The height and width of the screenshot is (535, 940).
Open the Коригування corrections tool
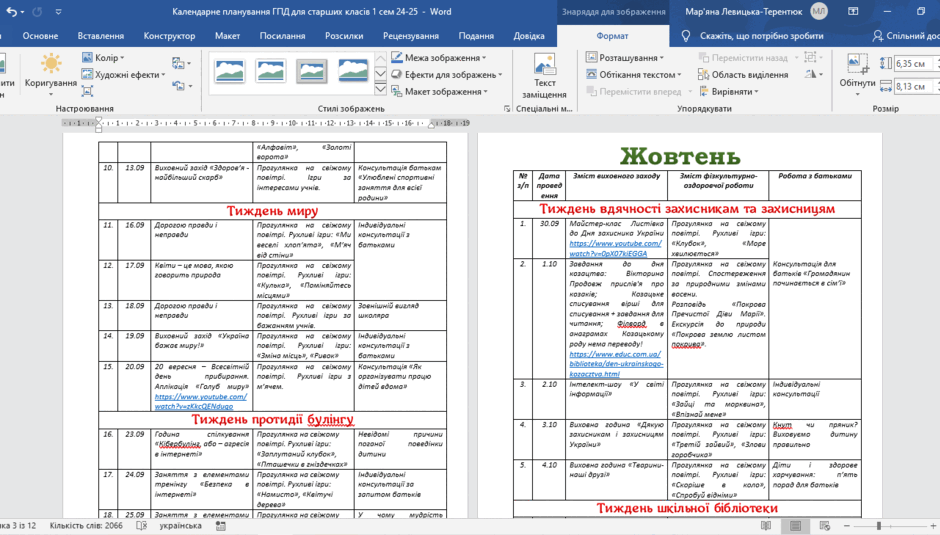pyautogui.click(x=50, y=75)
